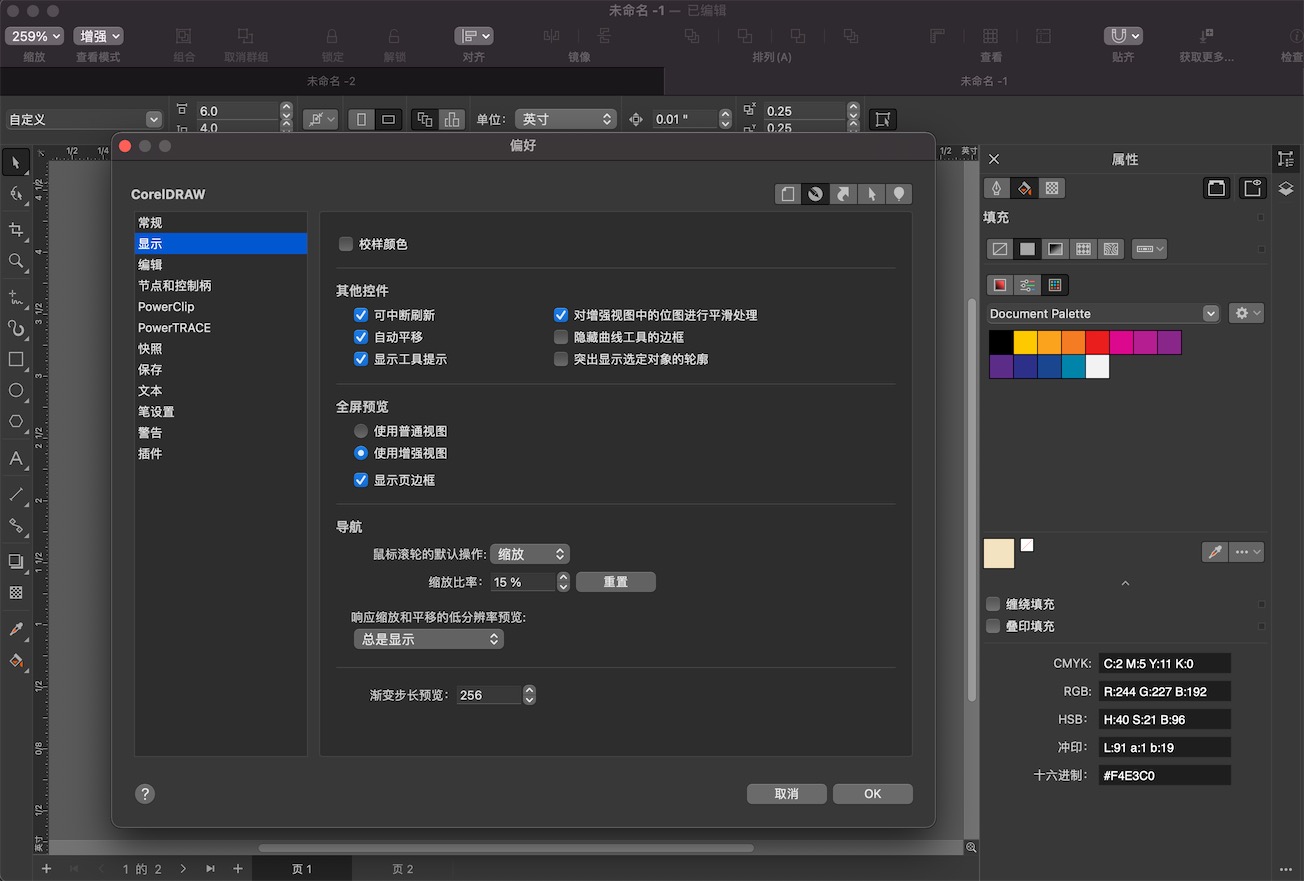1304x881 pixels.
Task: Select the Pick tool in toolbox
Action: click(x=16, y=162)
